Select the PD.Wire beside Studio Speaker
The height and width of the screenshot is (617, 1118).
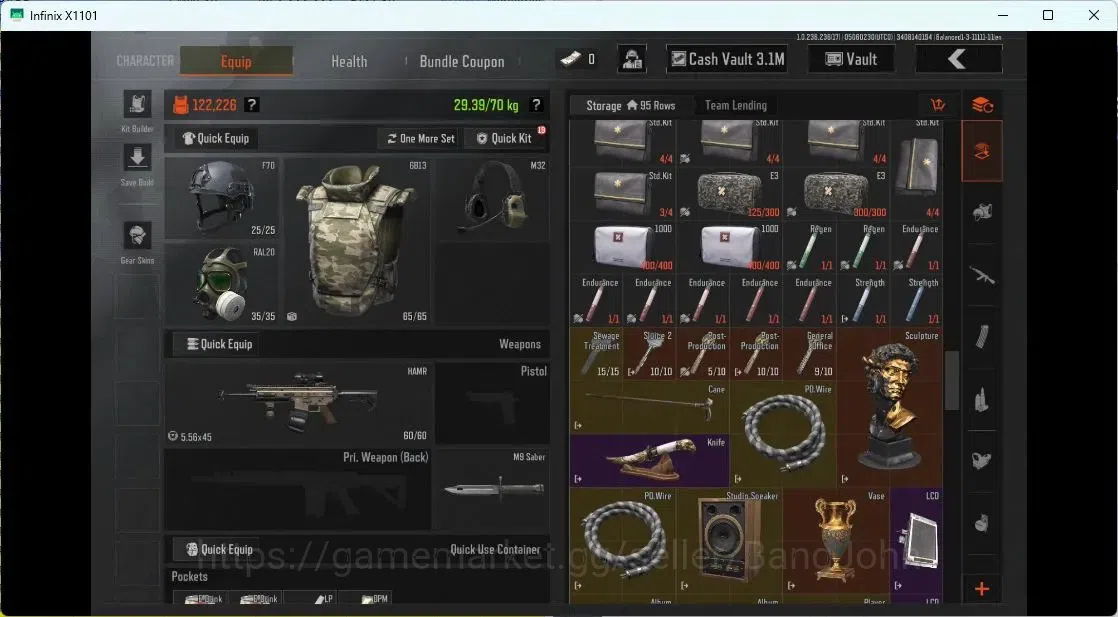click(622, 541)
